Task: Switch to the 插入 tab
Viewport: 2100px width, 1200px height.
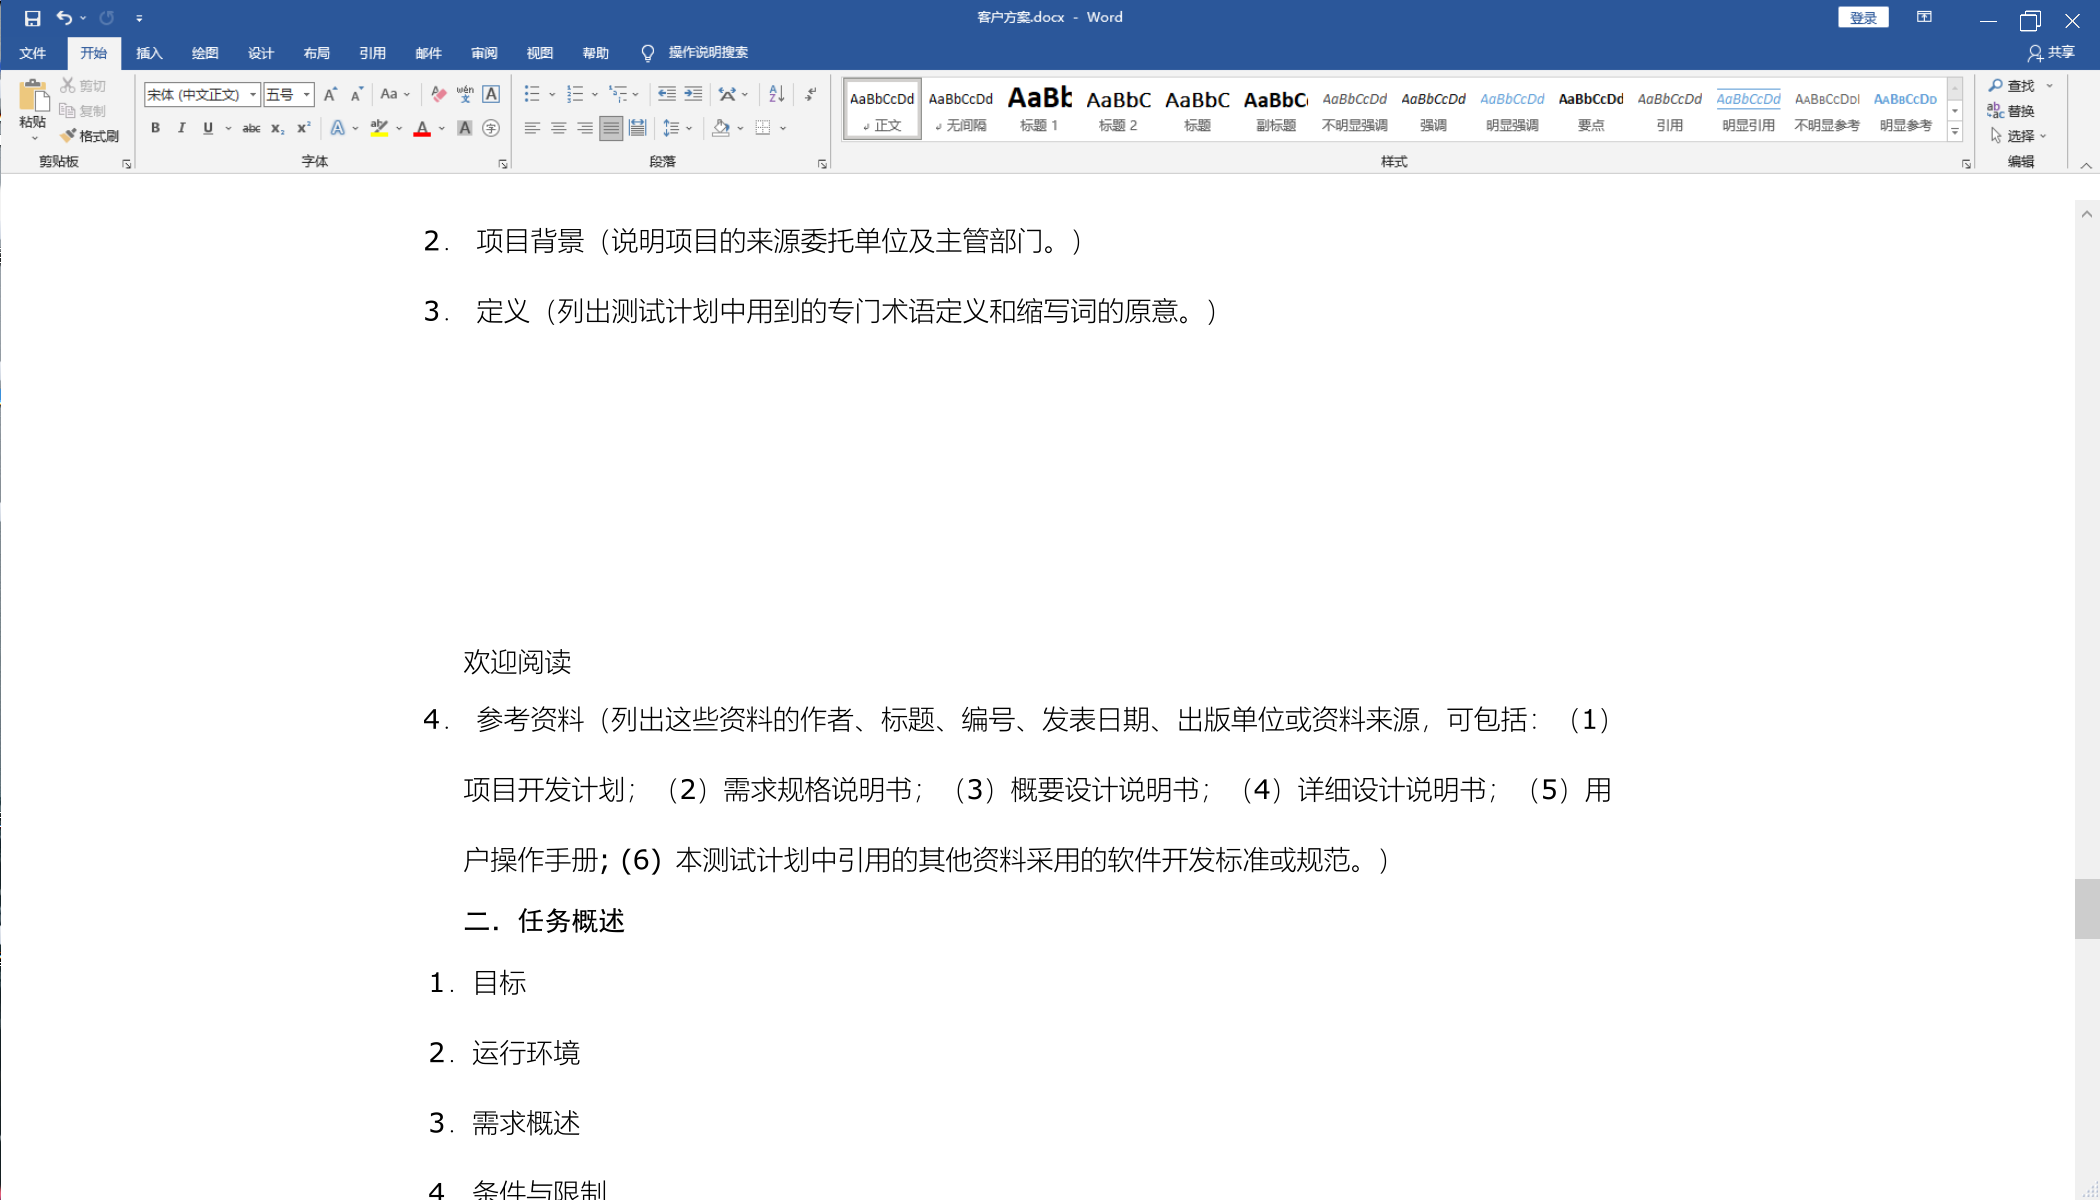Action: [x=149, y=52]
